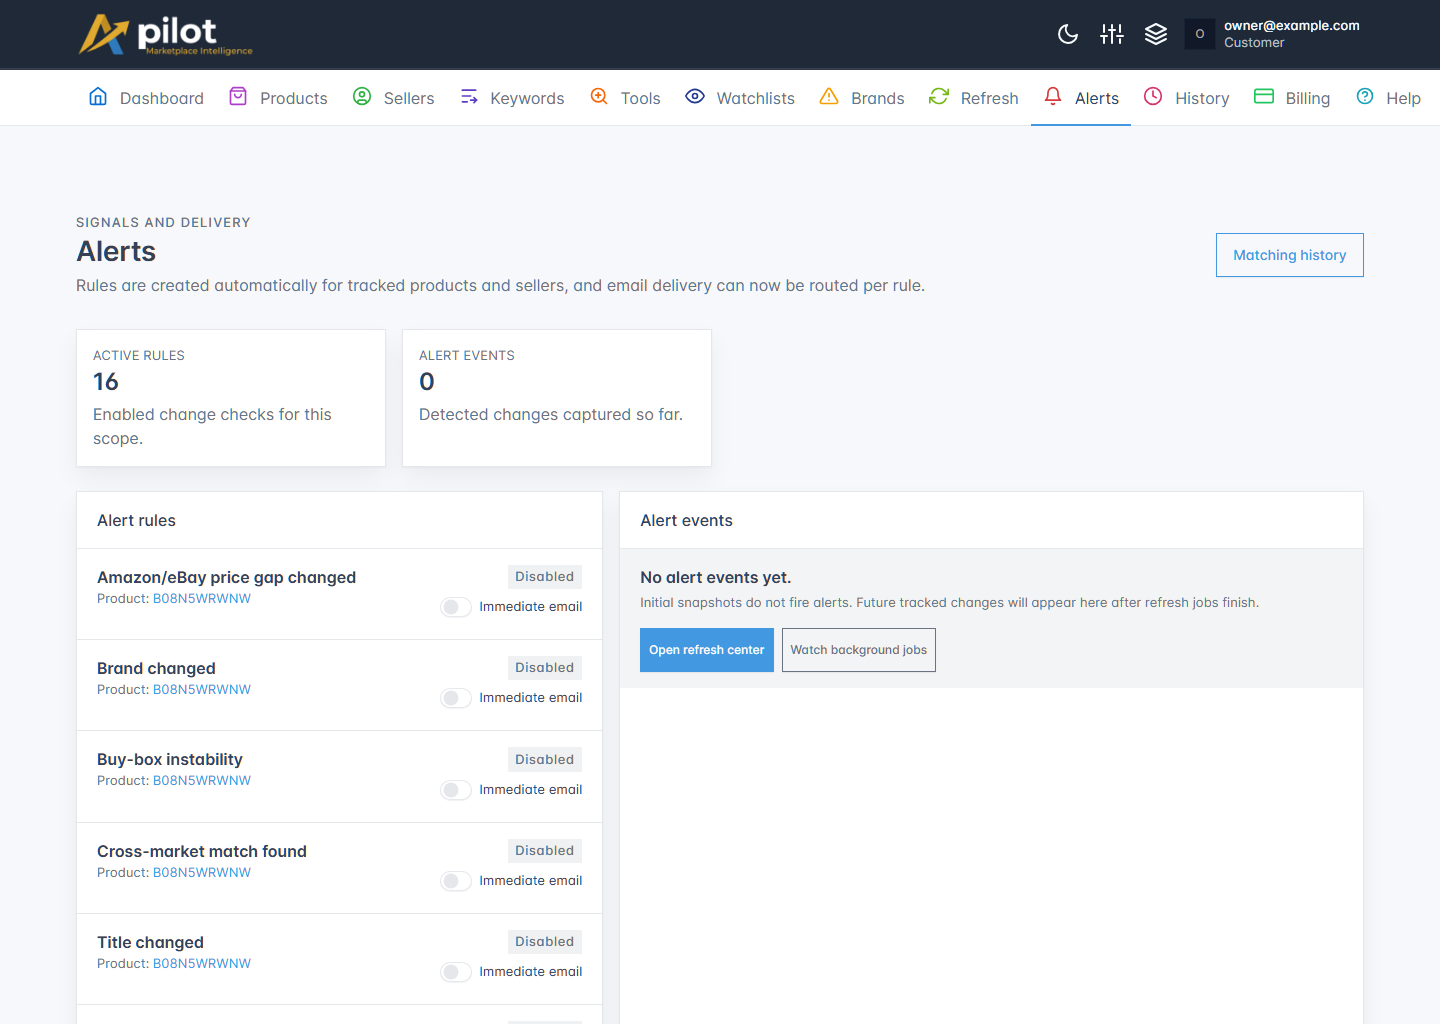This screenshot has height=1024, width=1440.
Task: Click Watch background jobs button
Action: (x=858, y=650)
